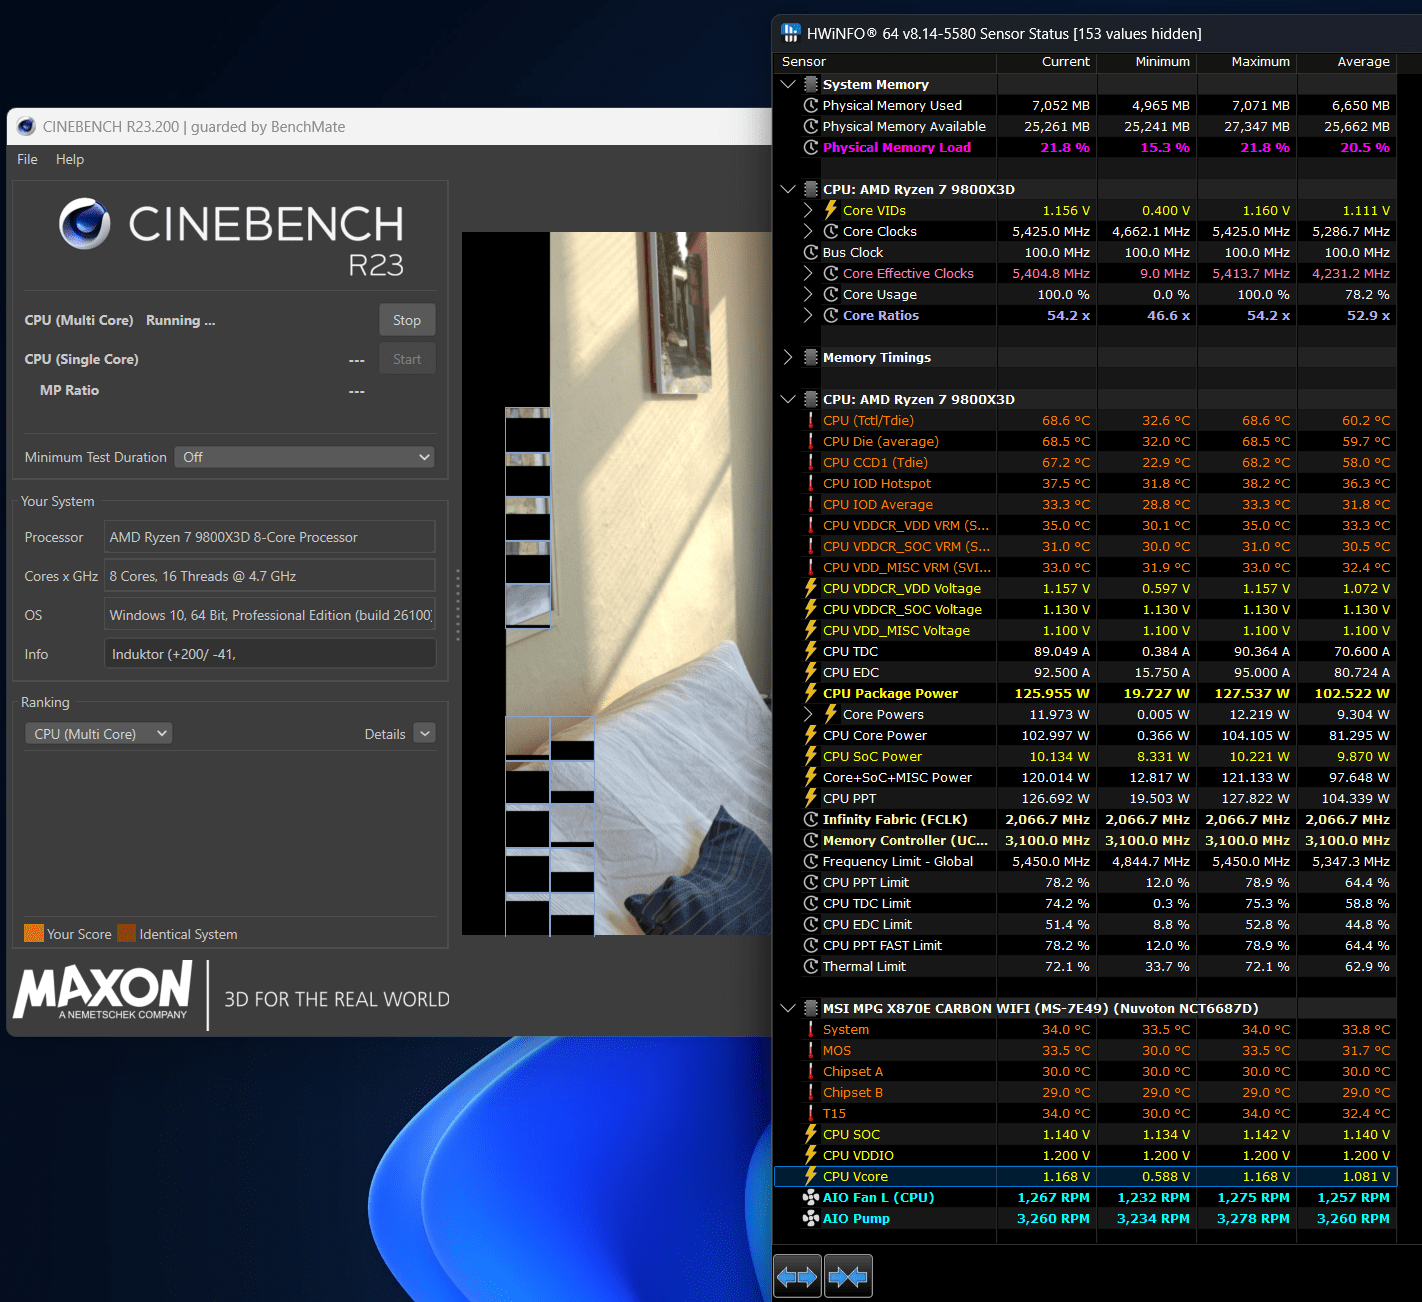Stop the CPU (Multi Core) benchmark

407,320
